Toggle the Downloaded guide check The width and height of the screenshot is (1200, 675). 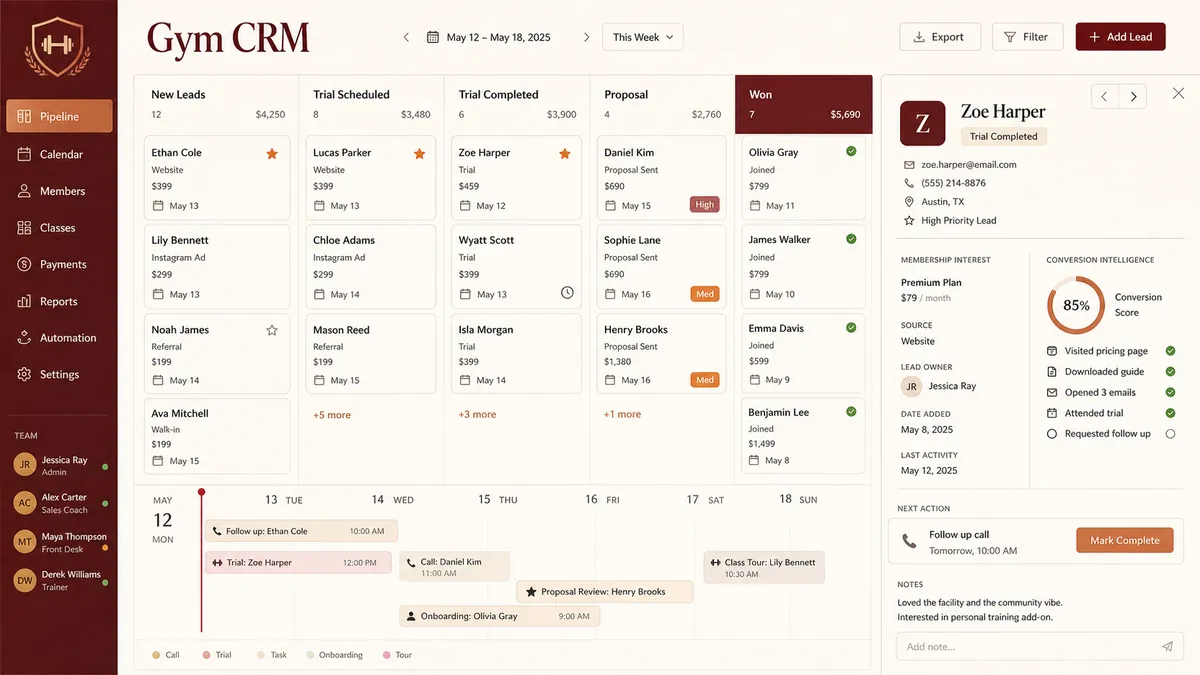tap(1170, 372)
